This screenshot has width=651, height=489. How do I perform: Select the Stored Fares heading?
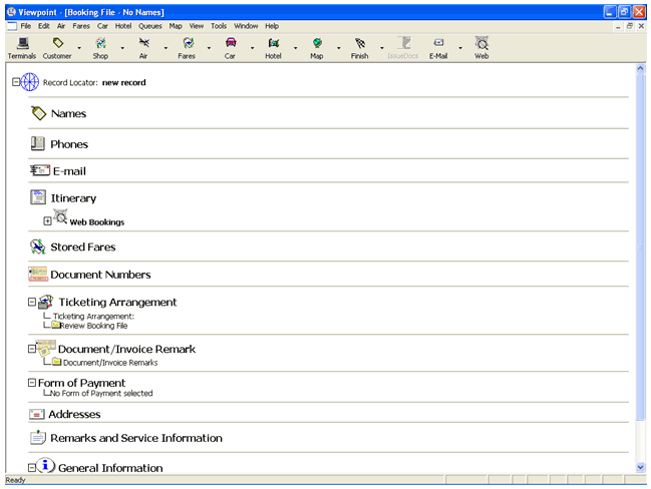[83, 247]
